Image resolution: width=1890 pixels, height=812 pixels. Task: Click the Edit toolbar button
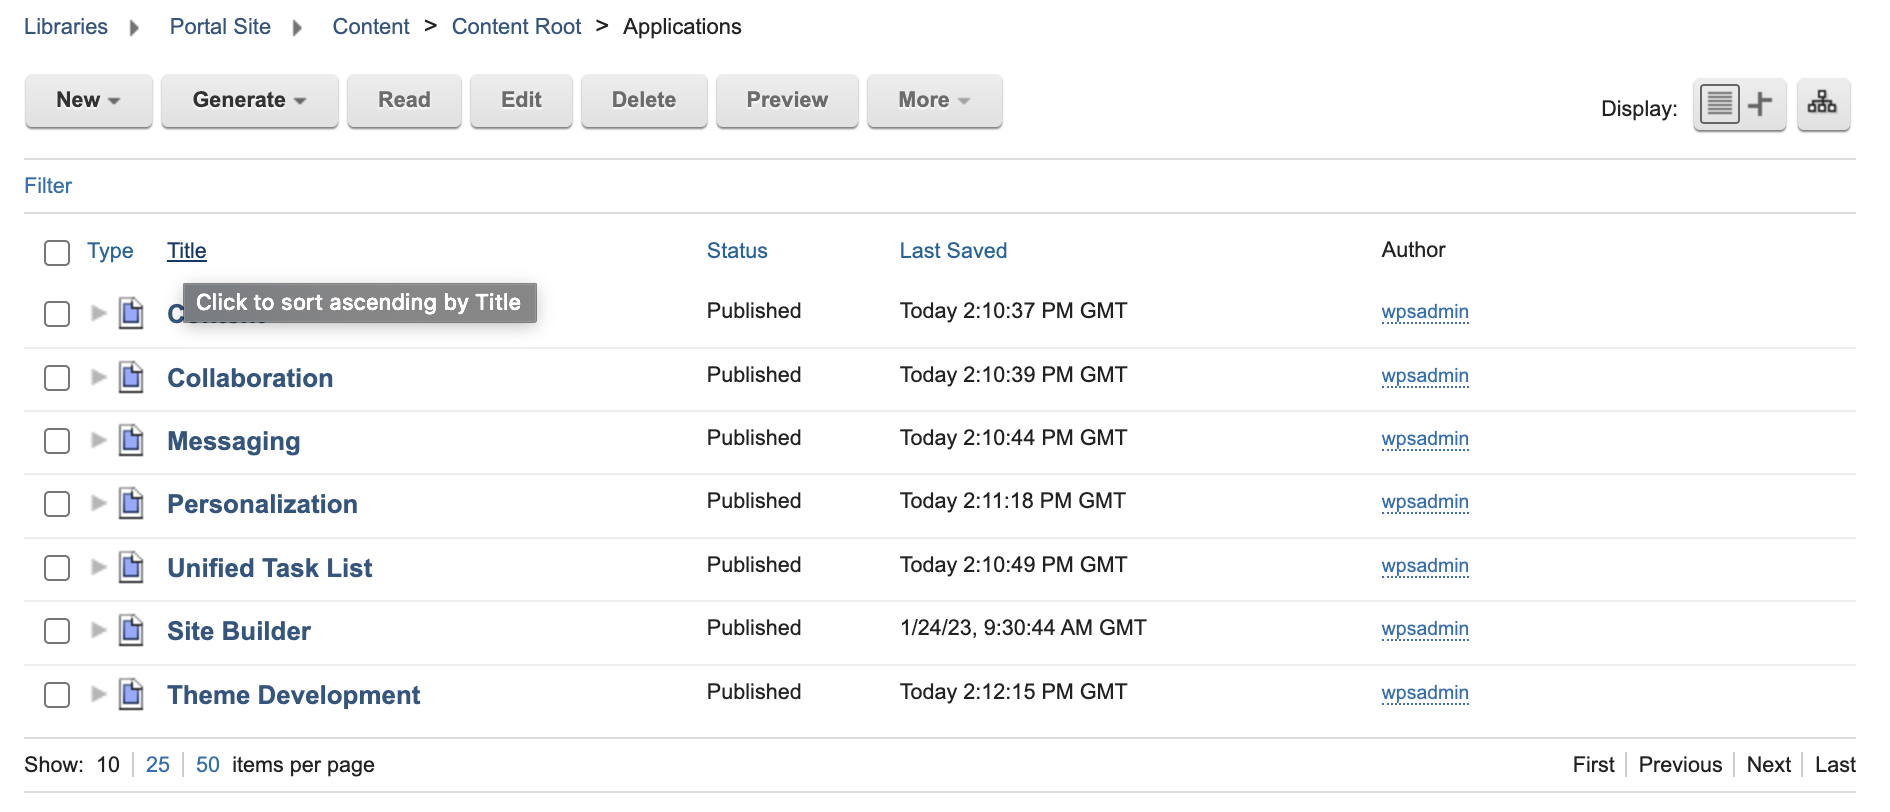[521, 101]
